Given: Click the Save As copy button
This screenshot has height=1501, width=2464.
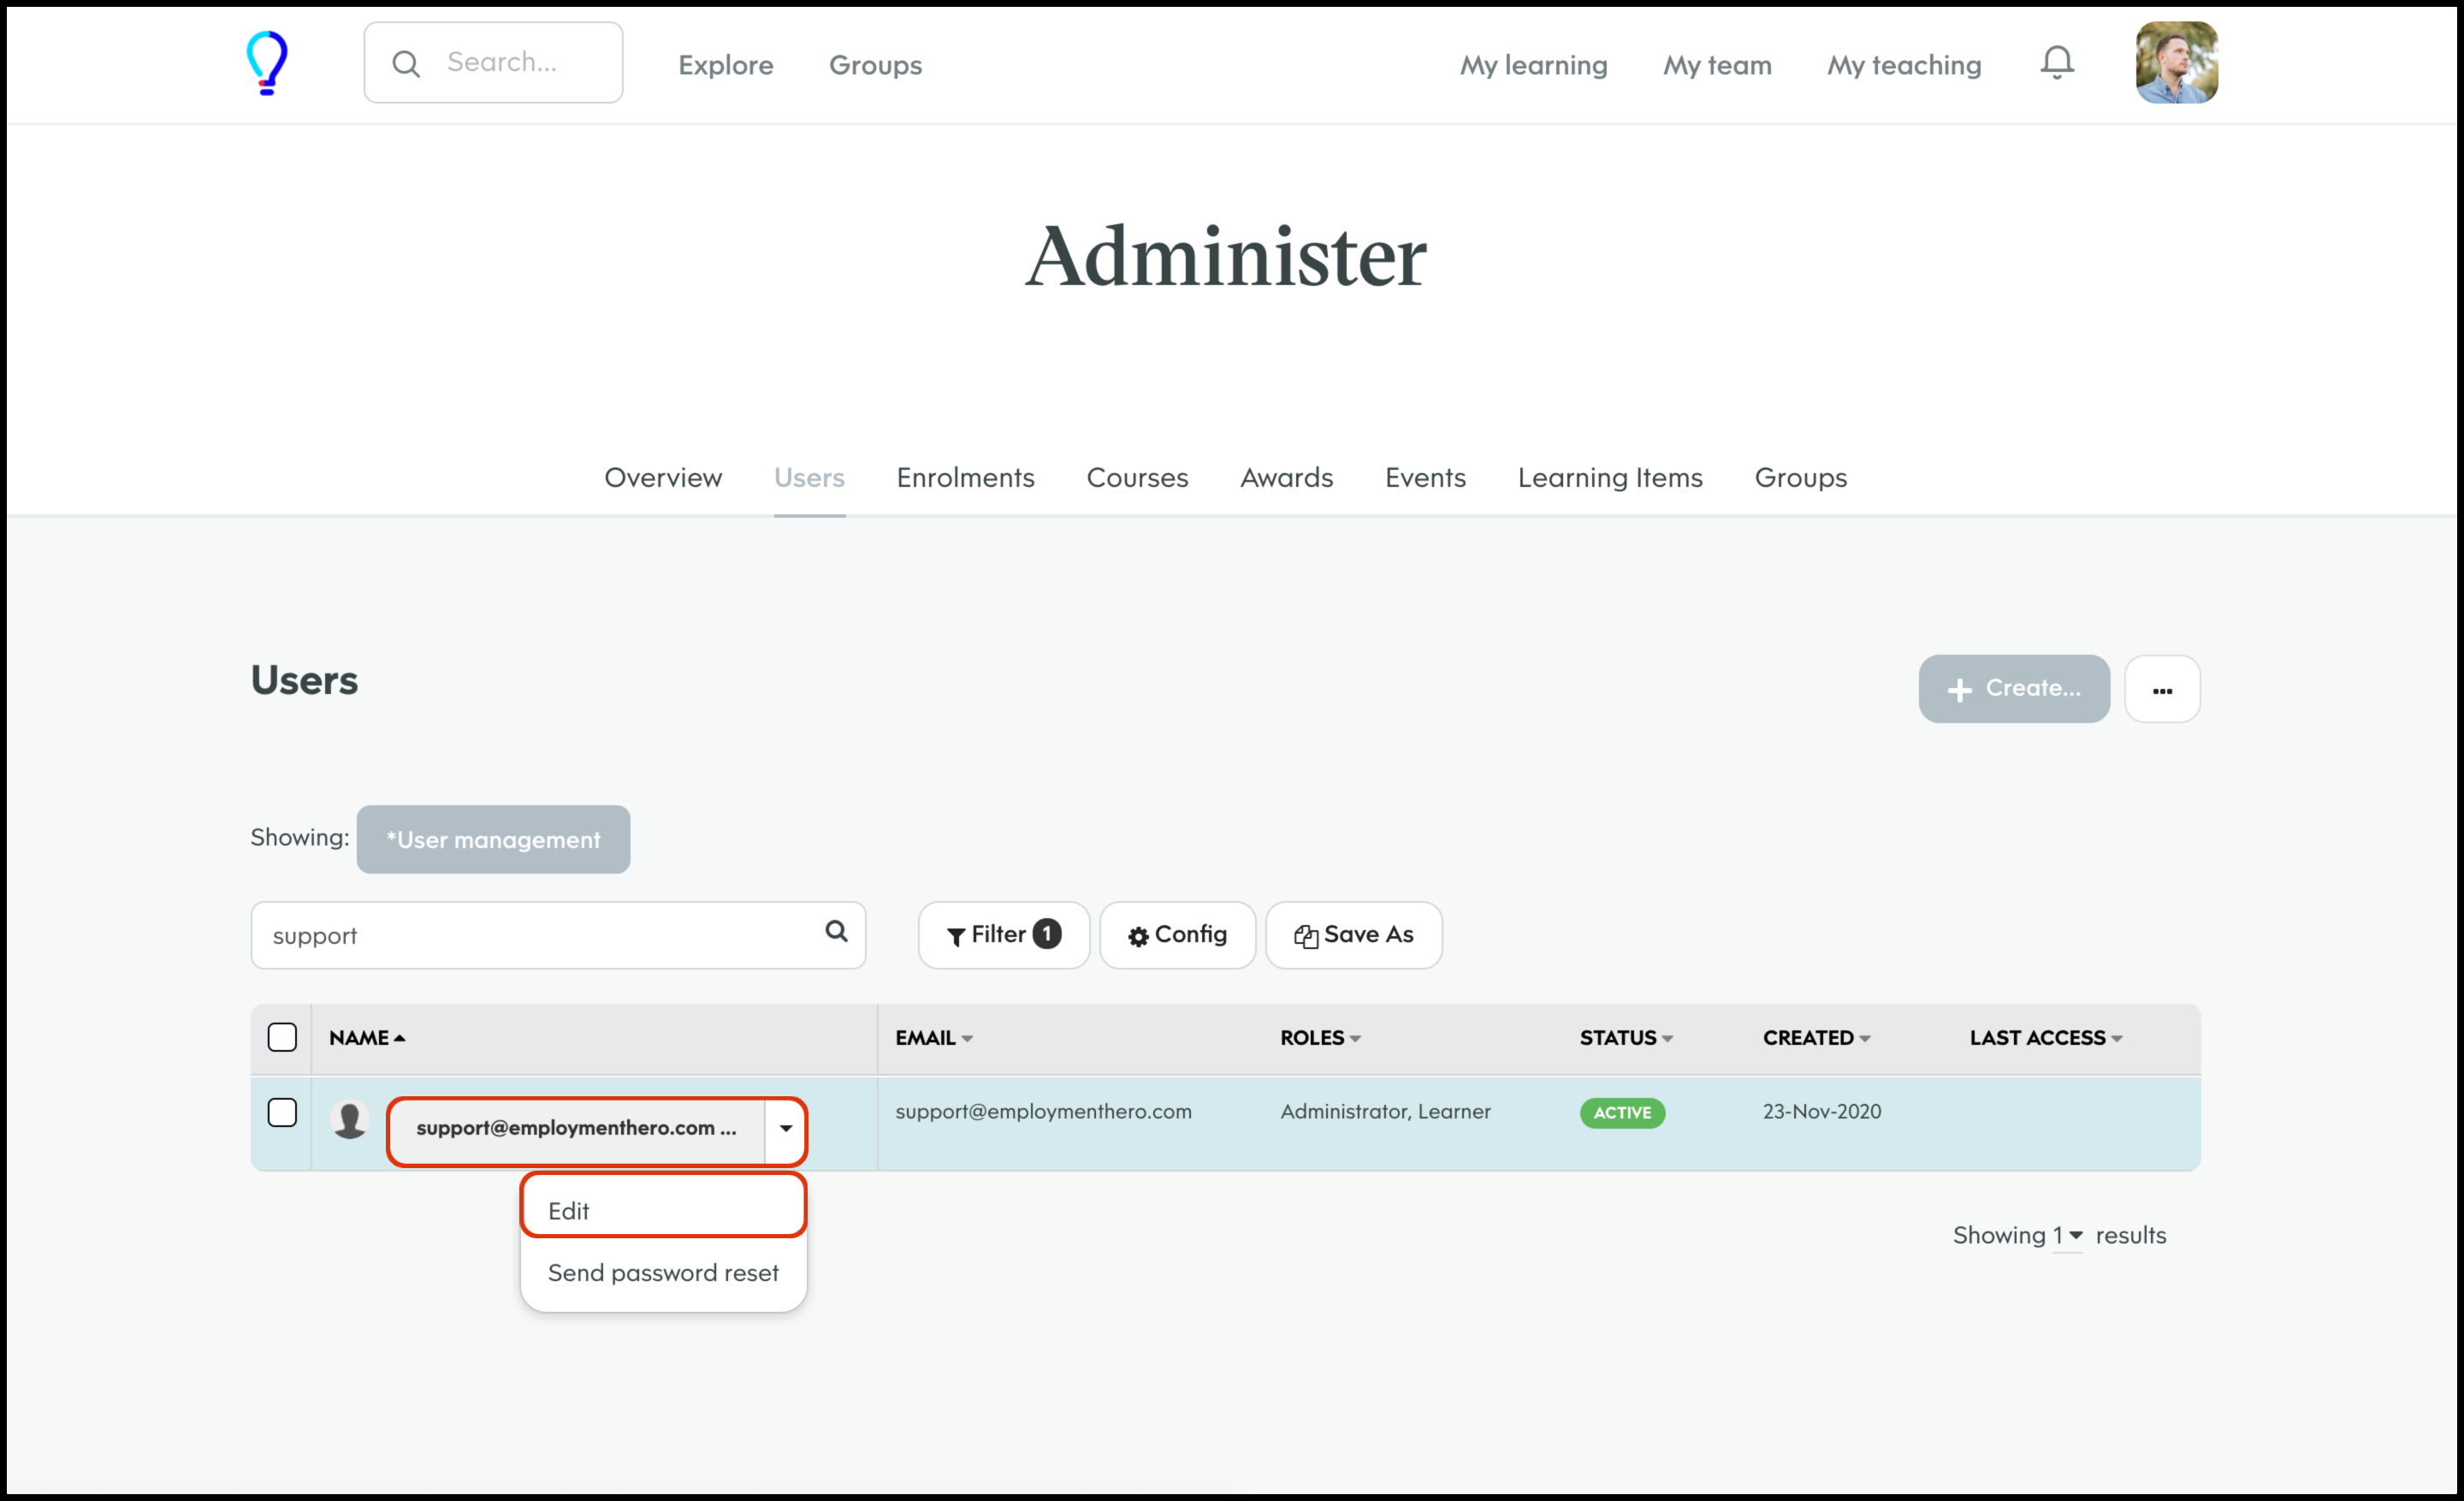Looking at the screenshot, I should 1353,935.
